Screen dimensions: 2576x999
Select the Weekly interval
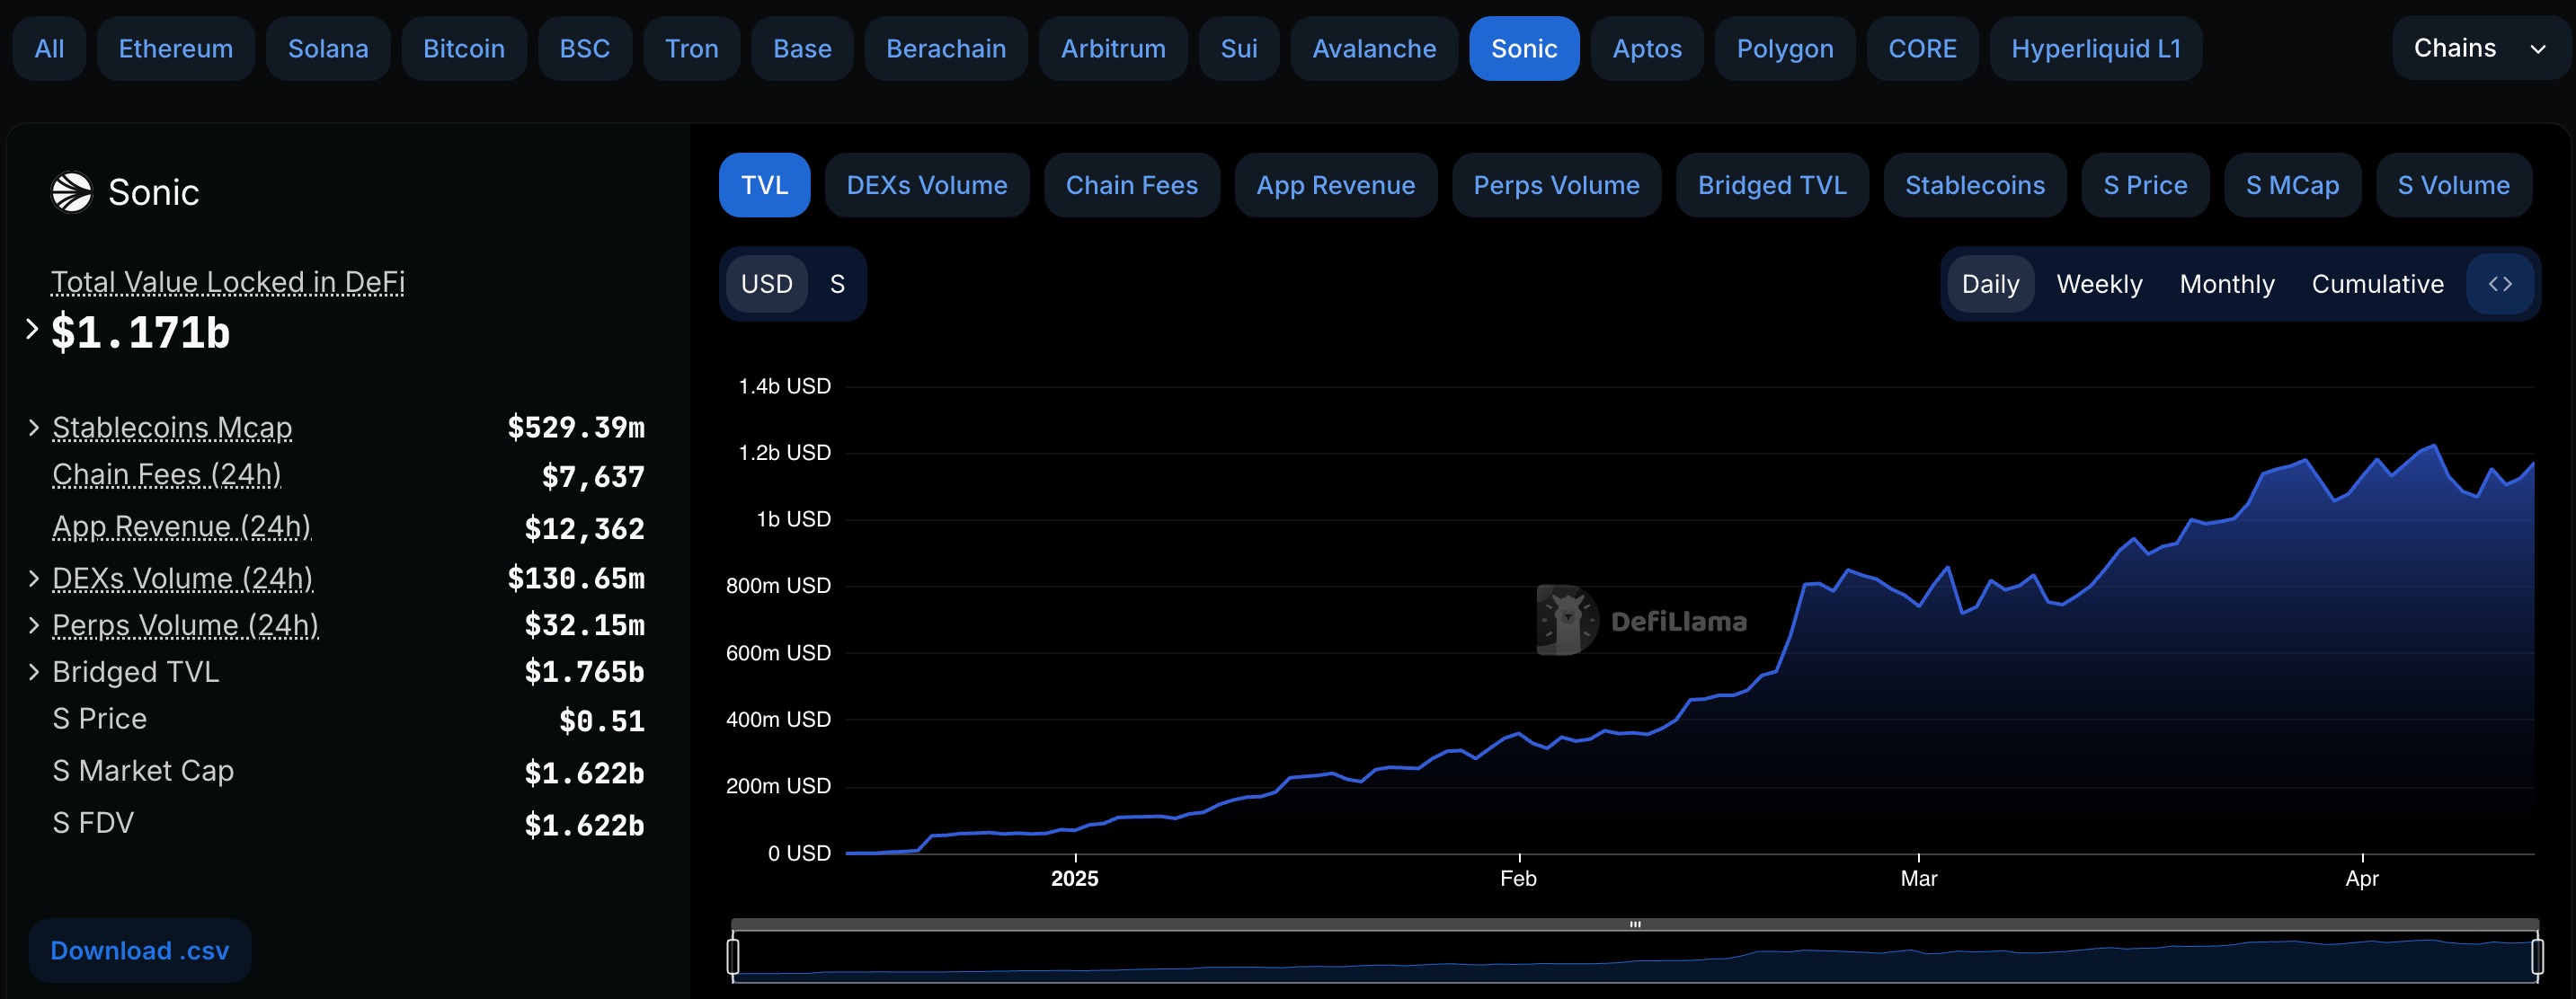point(2098,284)
